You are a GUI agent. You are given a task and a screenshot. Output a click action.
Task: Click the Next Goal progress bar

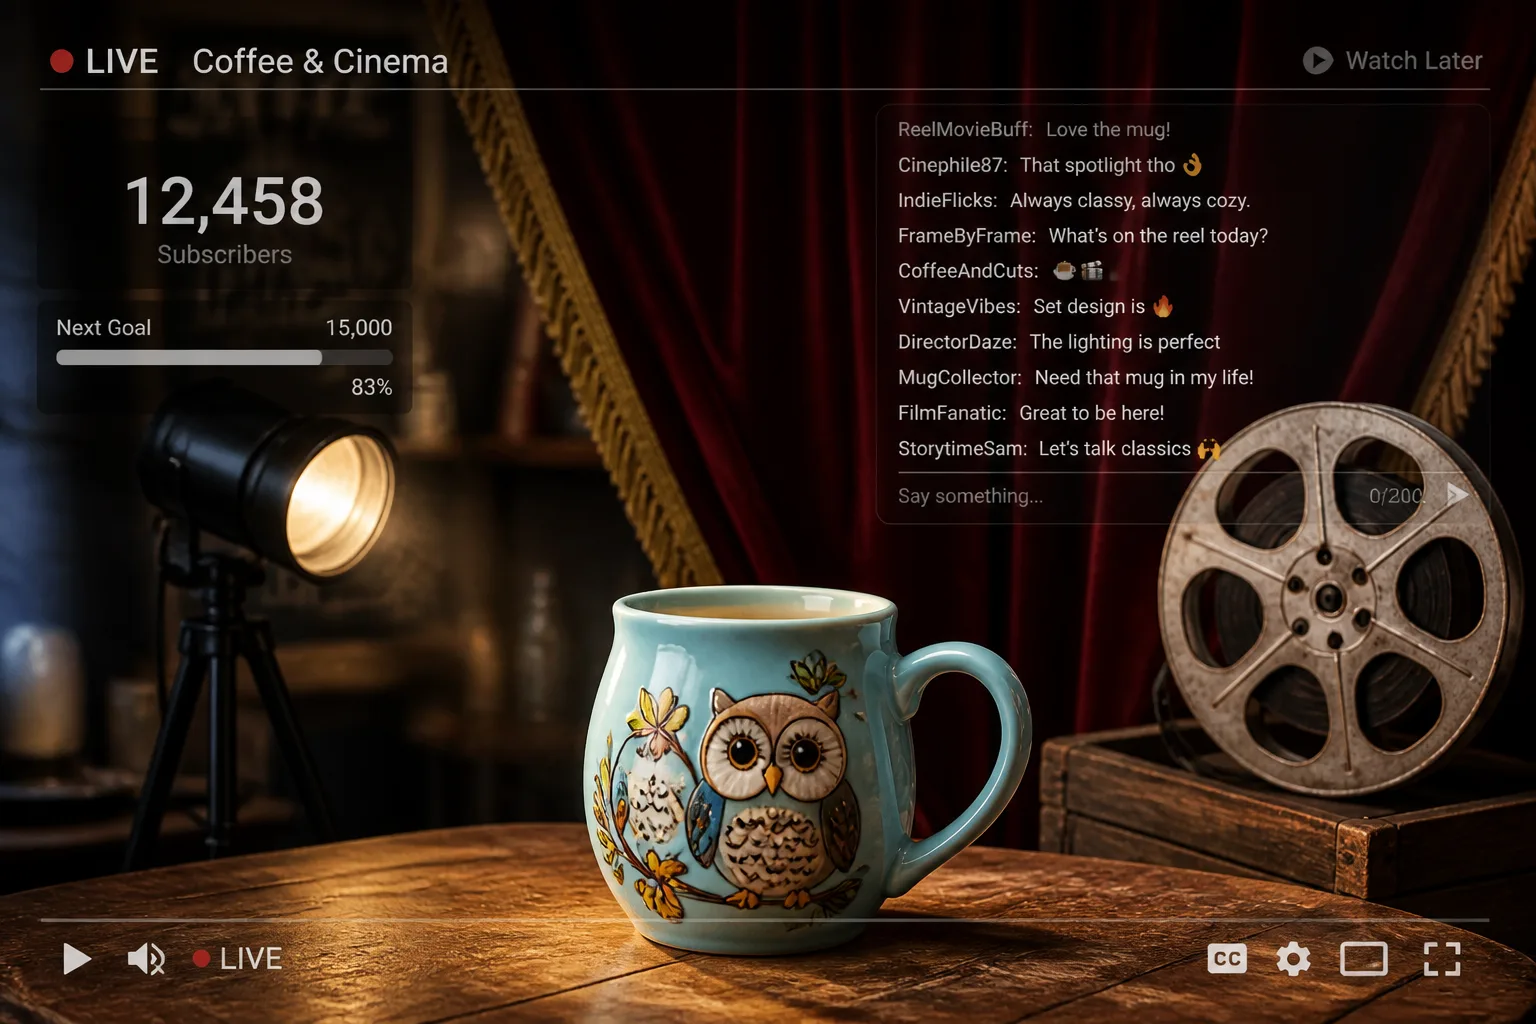224,357
